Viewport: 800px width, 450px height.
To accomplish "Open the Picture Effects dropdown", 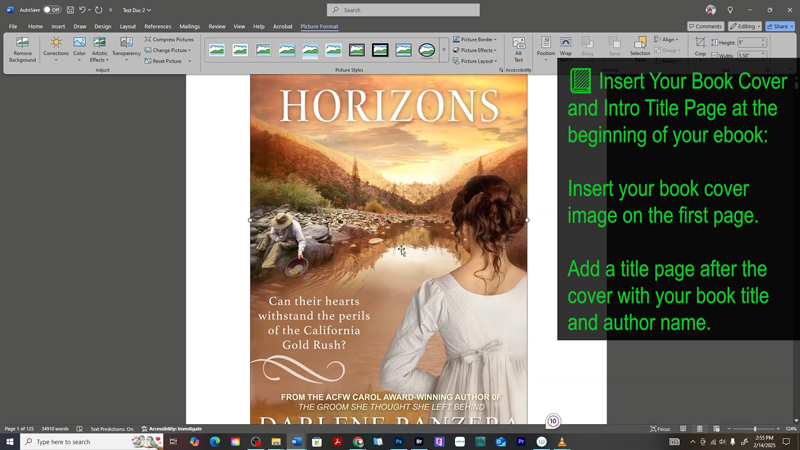I will point(474,50).
